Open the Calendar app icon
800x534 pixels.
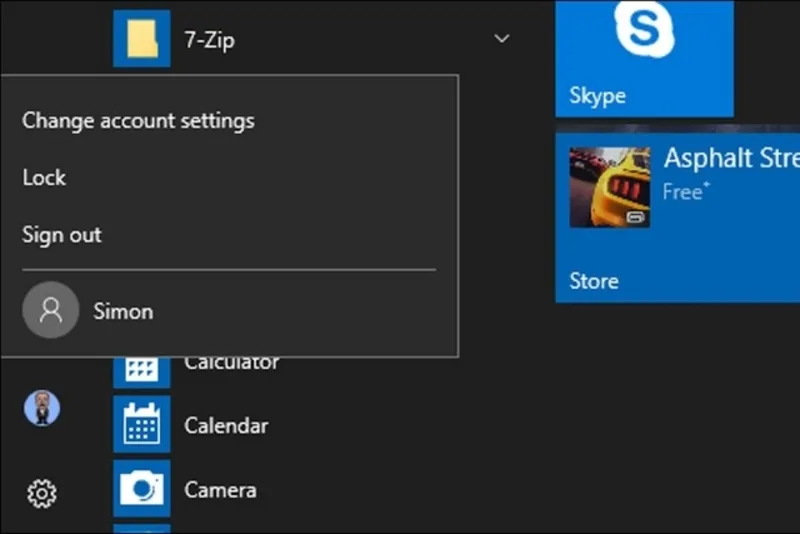(x=141, y=425)
